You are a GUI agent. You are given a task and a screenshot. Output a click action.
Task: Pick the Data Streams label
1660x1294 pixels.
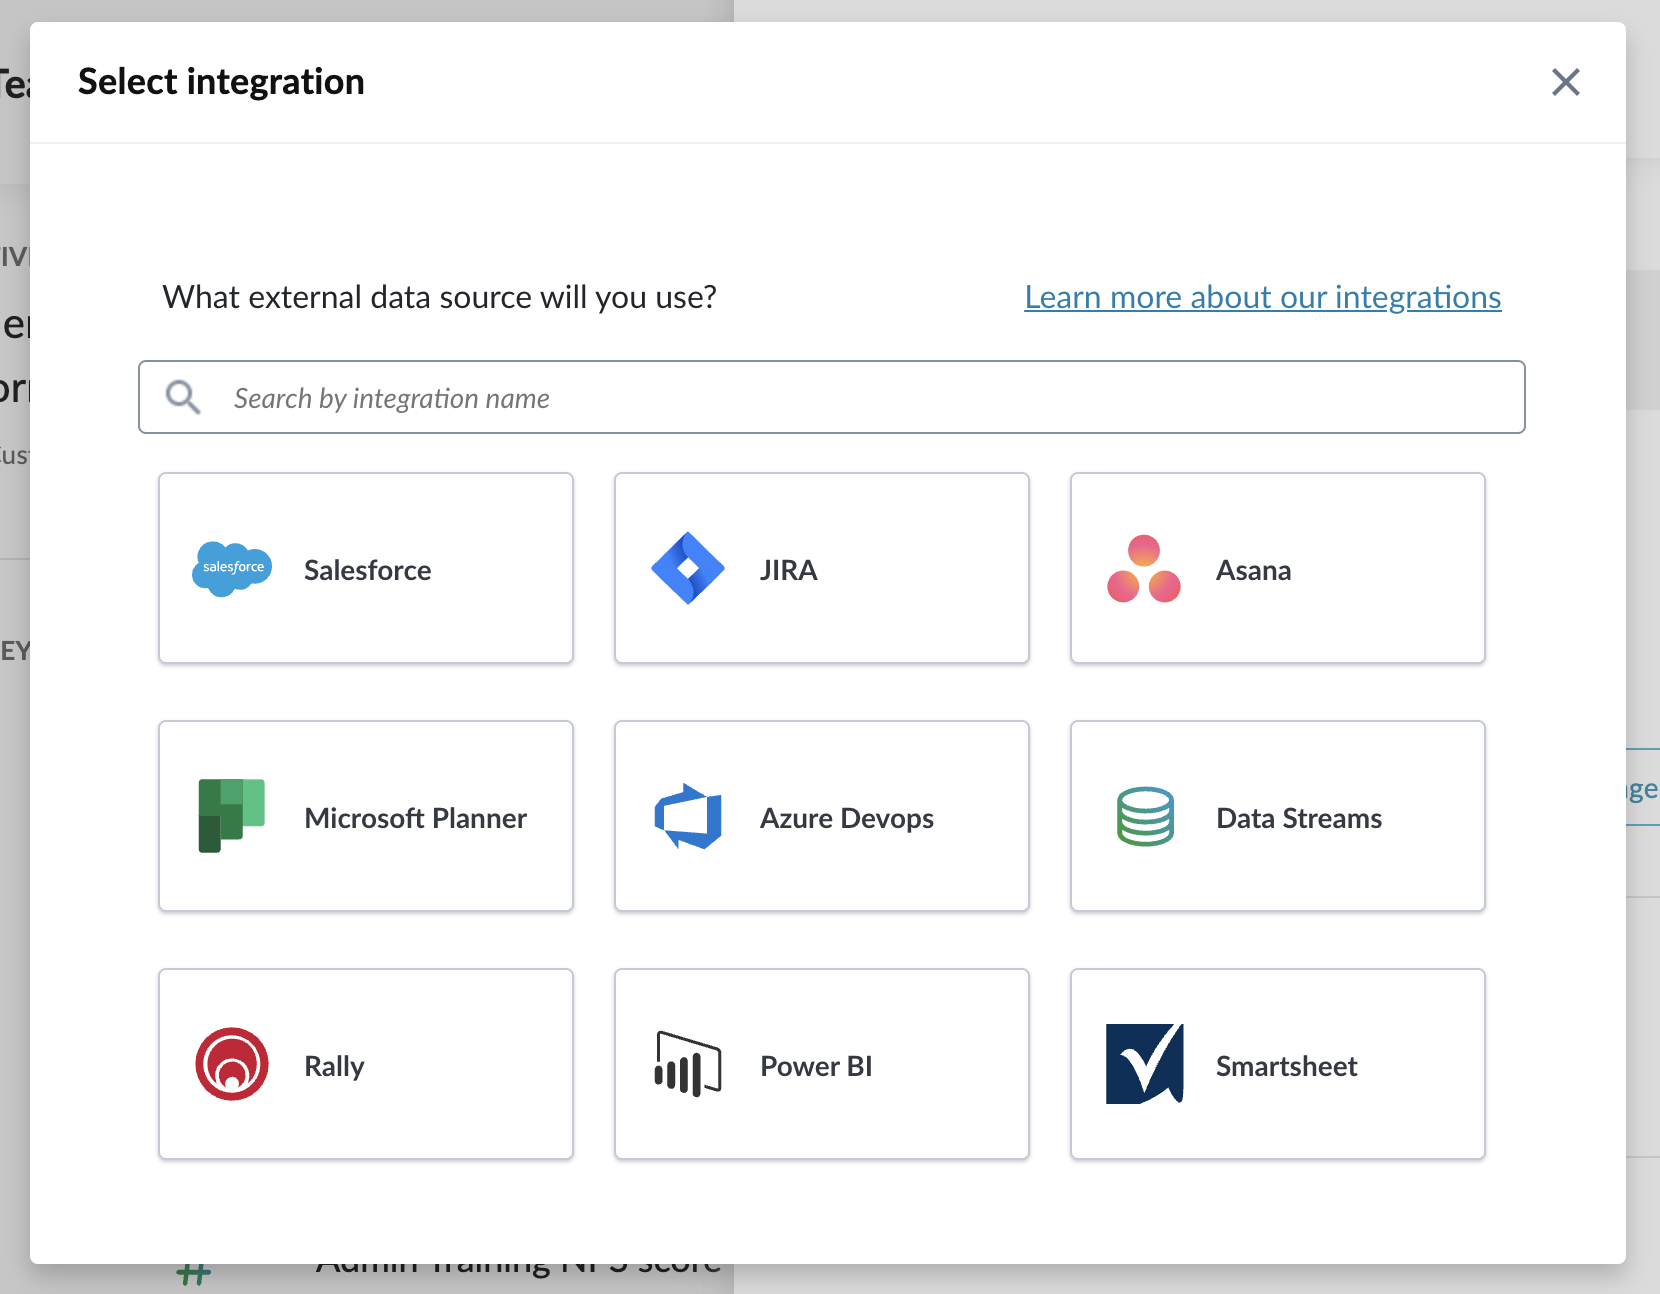coord(1299,818)
